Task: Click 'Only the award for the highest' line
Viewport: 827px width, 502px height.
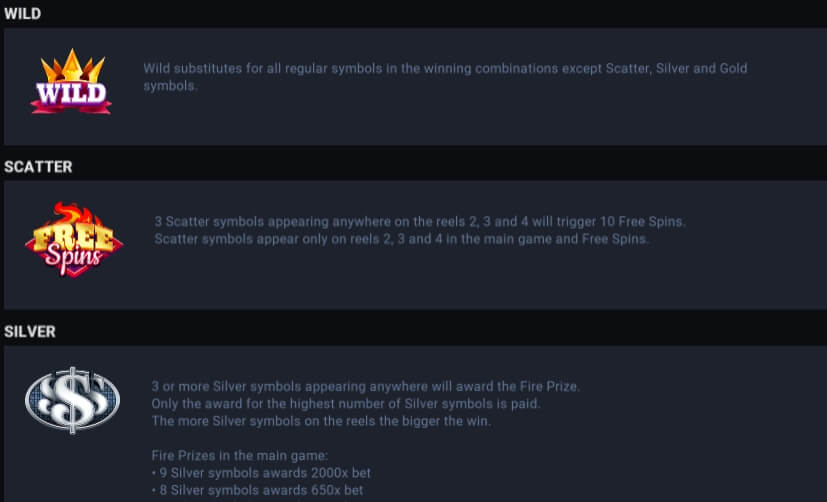Action: pyautogui.click(x=346, y=403)
